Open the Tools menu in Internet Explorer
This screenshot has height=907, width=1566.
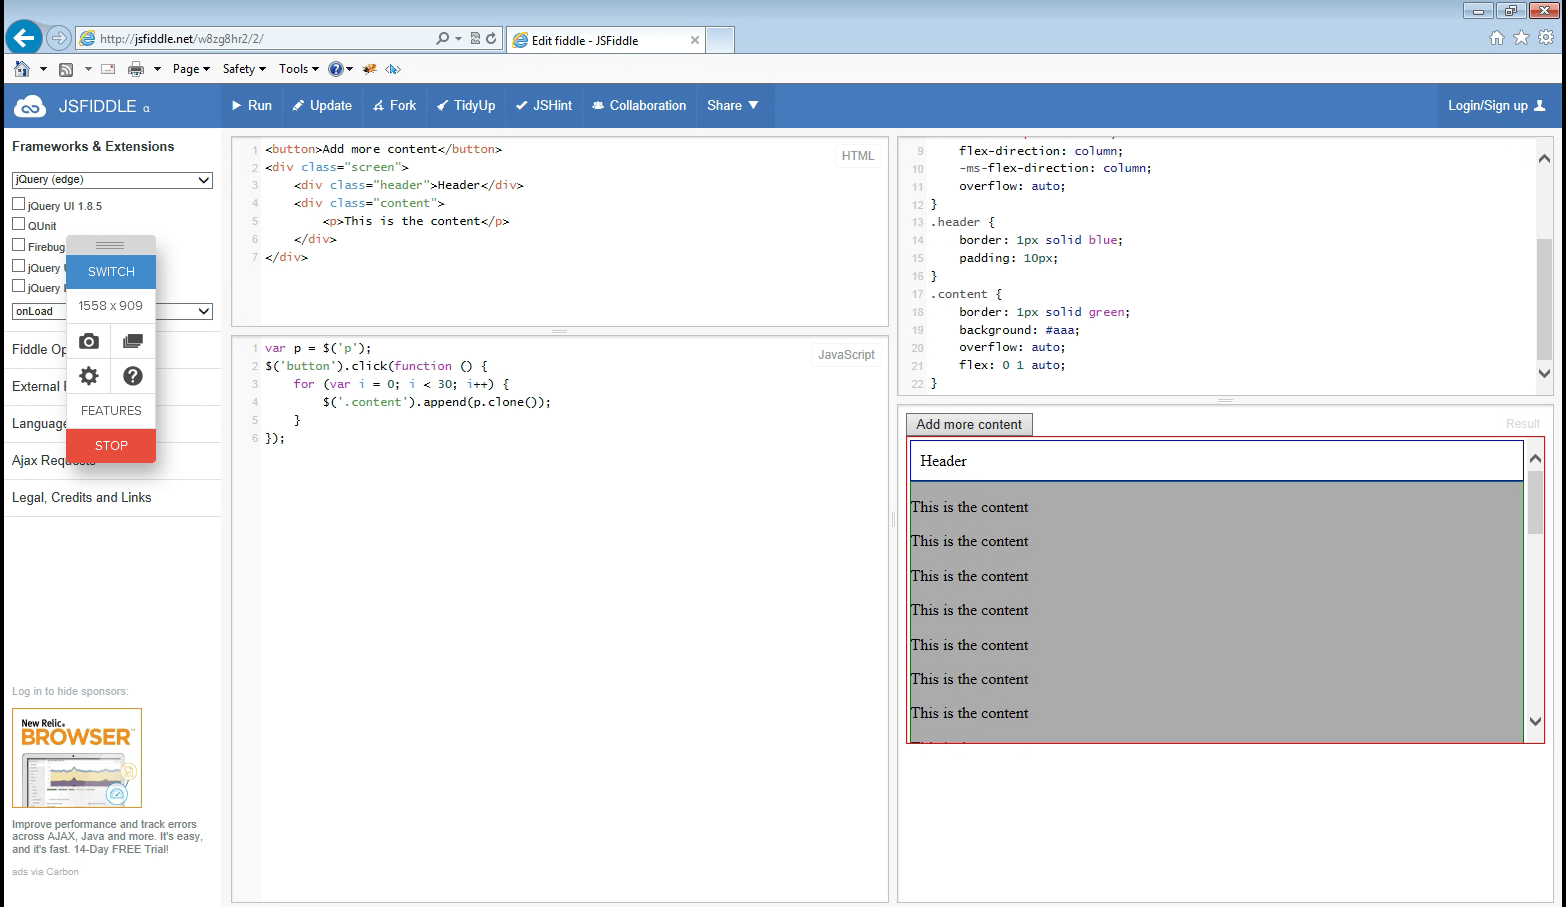(297, 68)
